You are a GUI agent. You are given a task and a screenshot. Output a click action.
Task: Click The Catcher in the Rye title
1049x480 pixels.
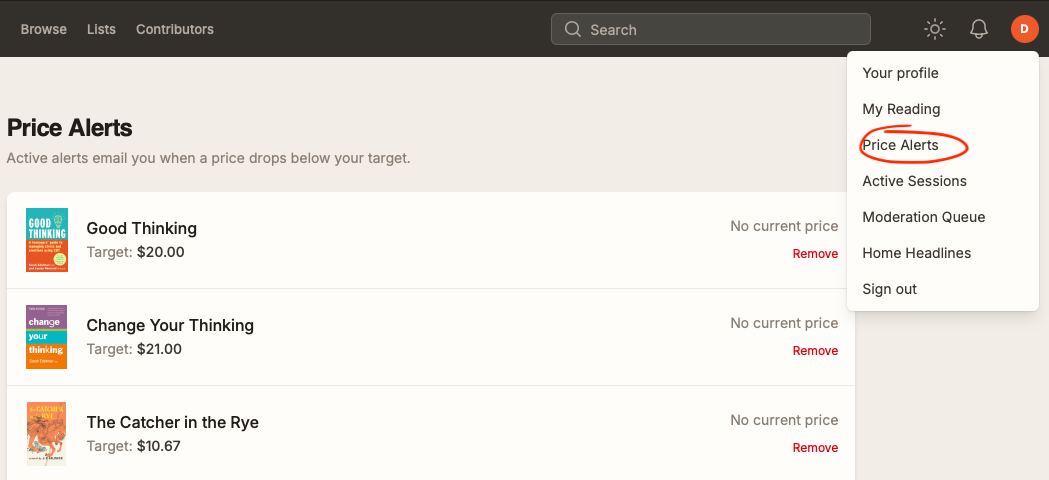173,422
